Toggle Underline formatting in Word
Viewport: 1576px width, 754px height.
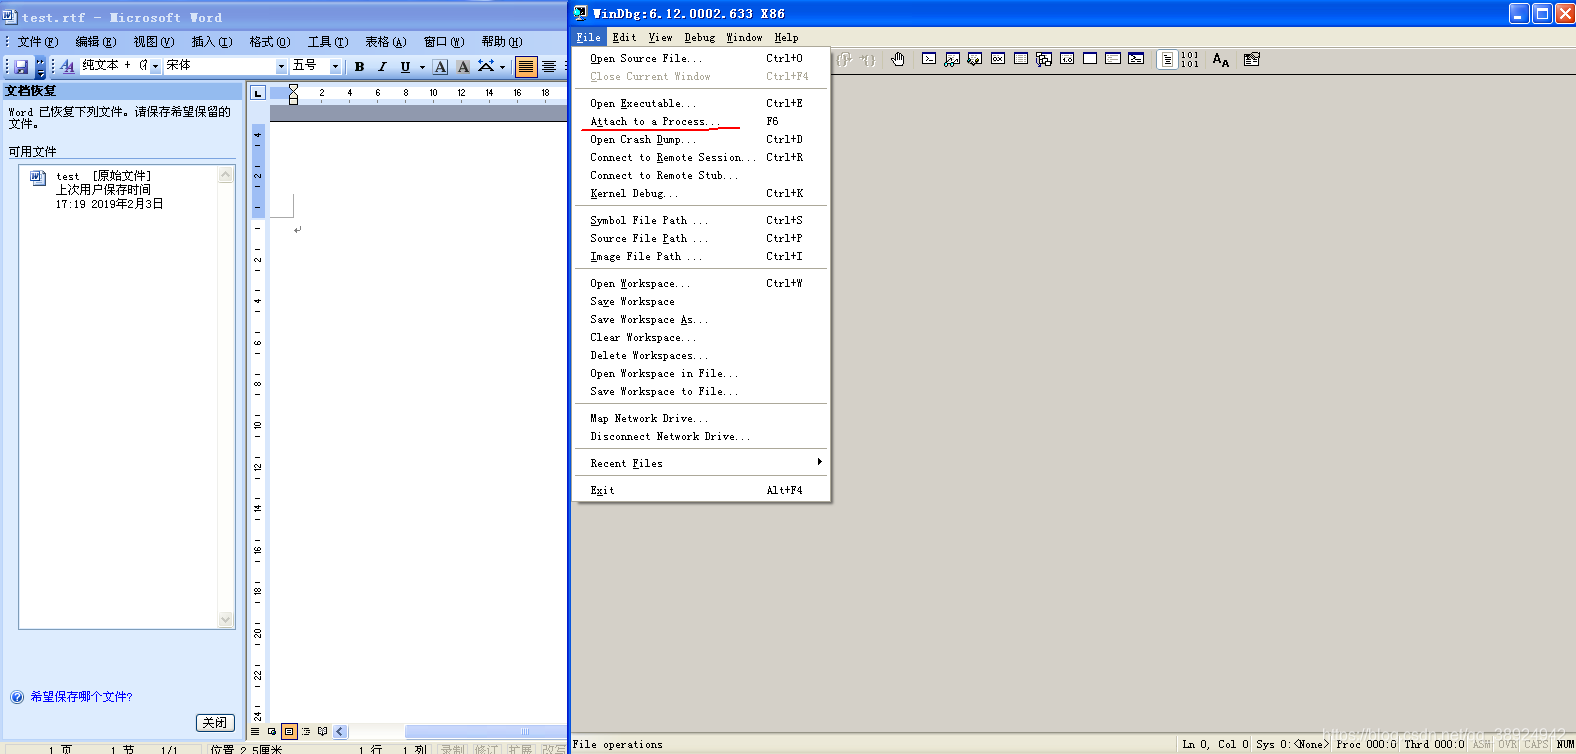tap(405, 67)
